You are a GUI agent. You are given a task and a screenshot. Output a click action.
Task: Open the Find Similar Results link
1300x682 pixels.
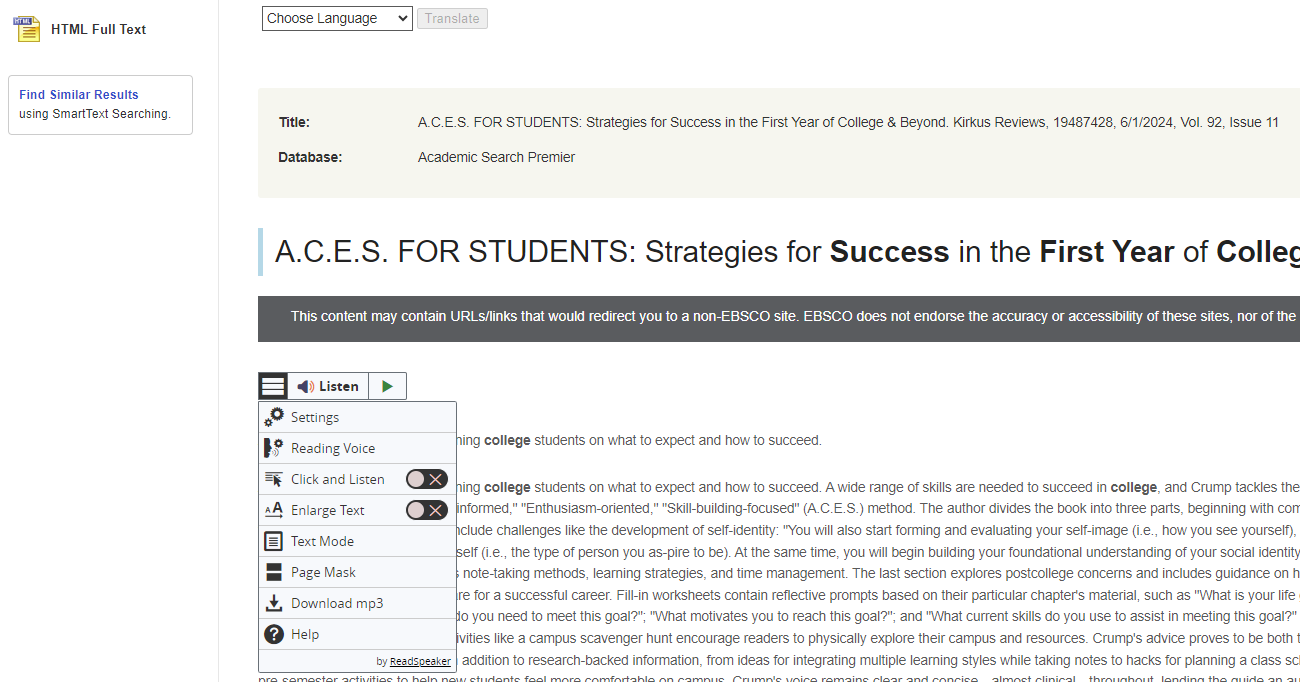(x=79, y=95)
